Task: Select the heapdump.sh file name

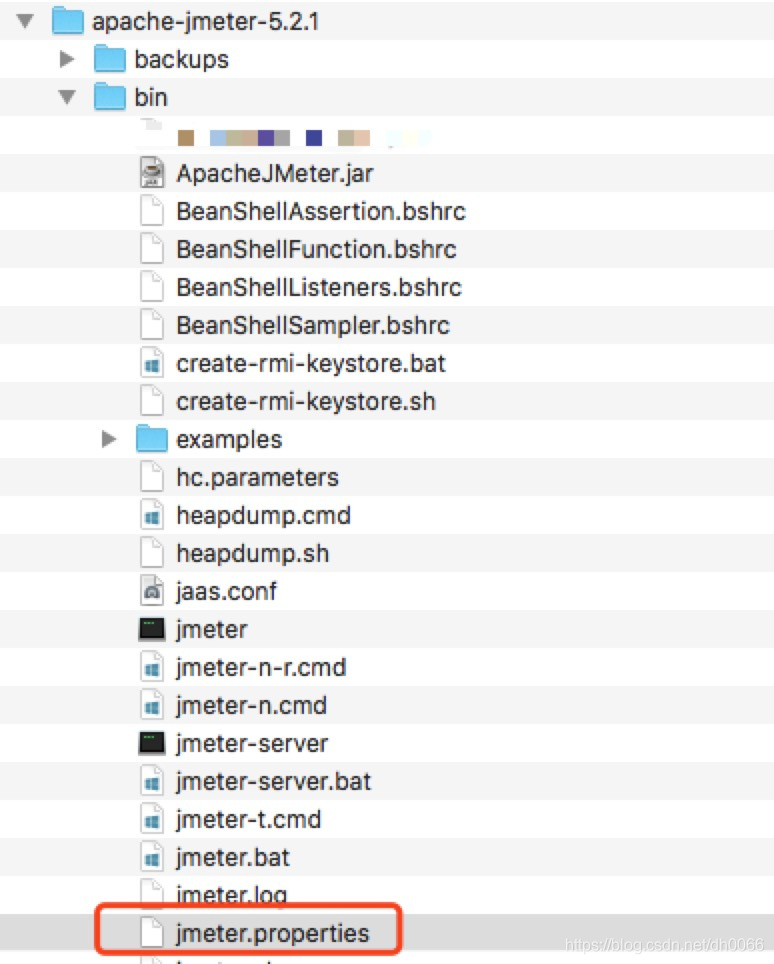Action: click(252, 555)
